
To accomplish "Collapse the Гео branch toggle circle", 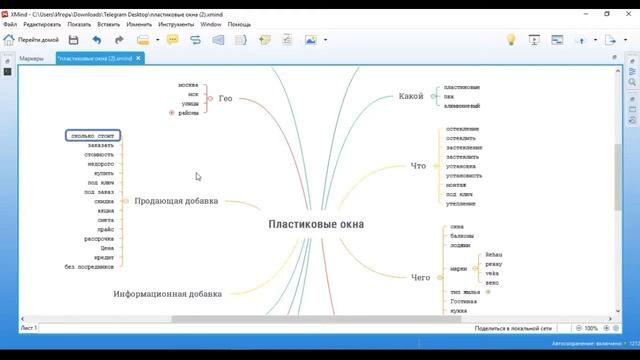I will pyautogui.click(x=210, y=98).
